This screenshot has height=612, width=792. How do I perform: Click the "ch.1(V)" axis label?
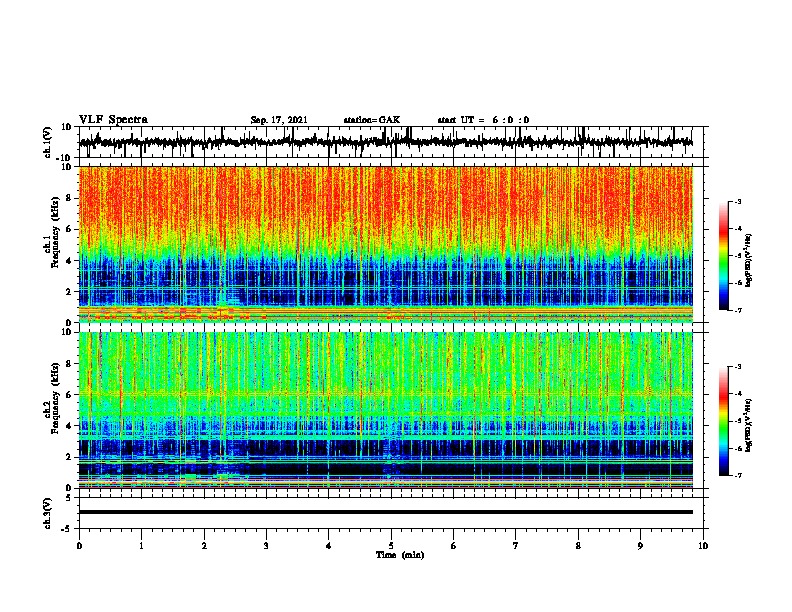pos(48,142)
